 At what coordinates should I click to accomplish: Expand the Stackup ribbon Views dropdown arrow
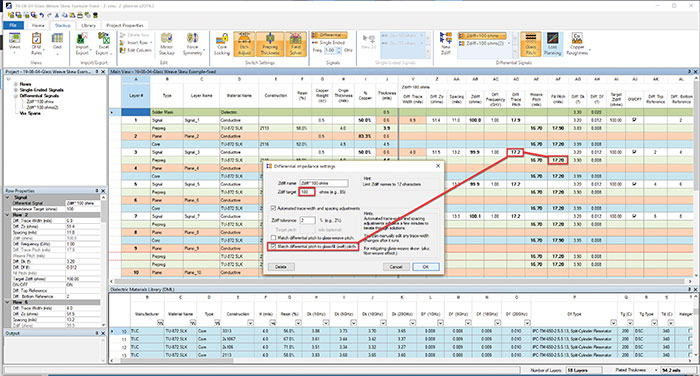pyautogui.click(x=14, y=54)
